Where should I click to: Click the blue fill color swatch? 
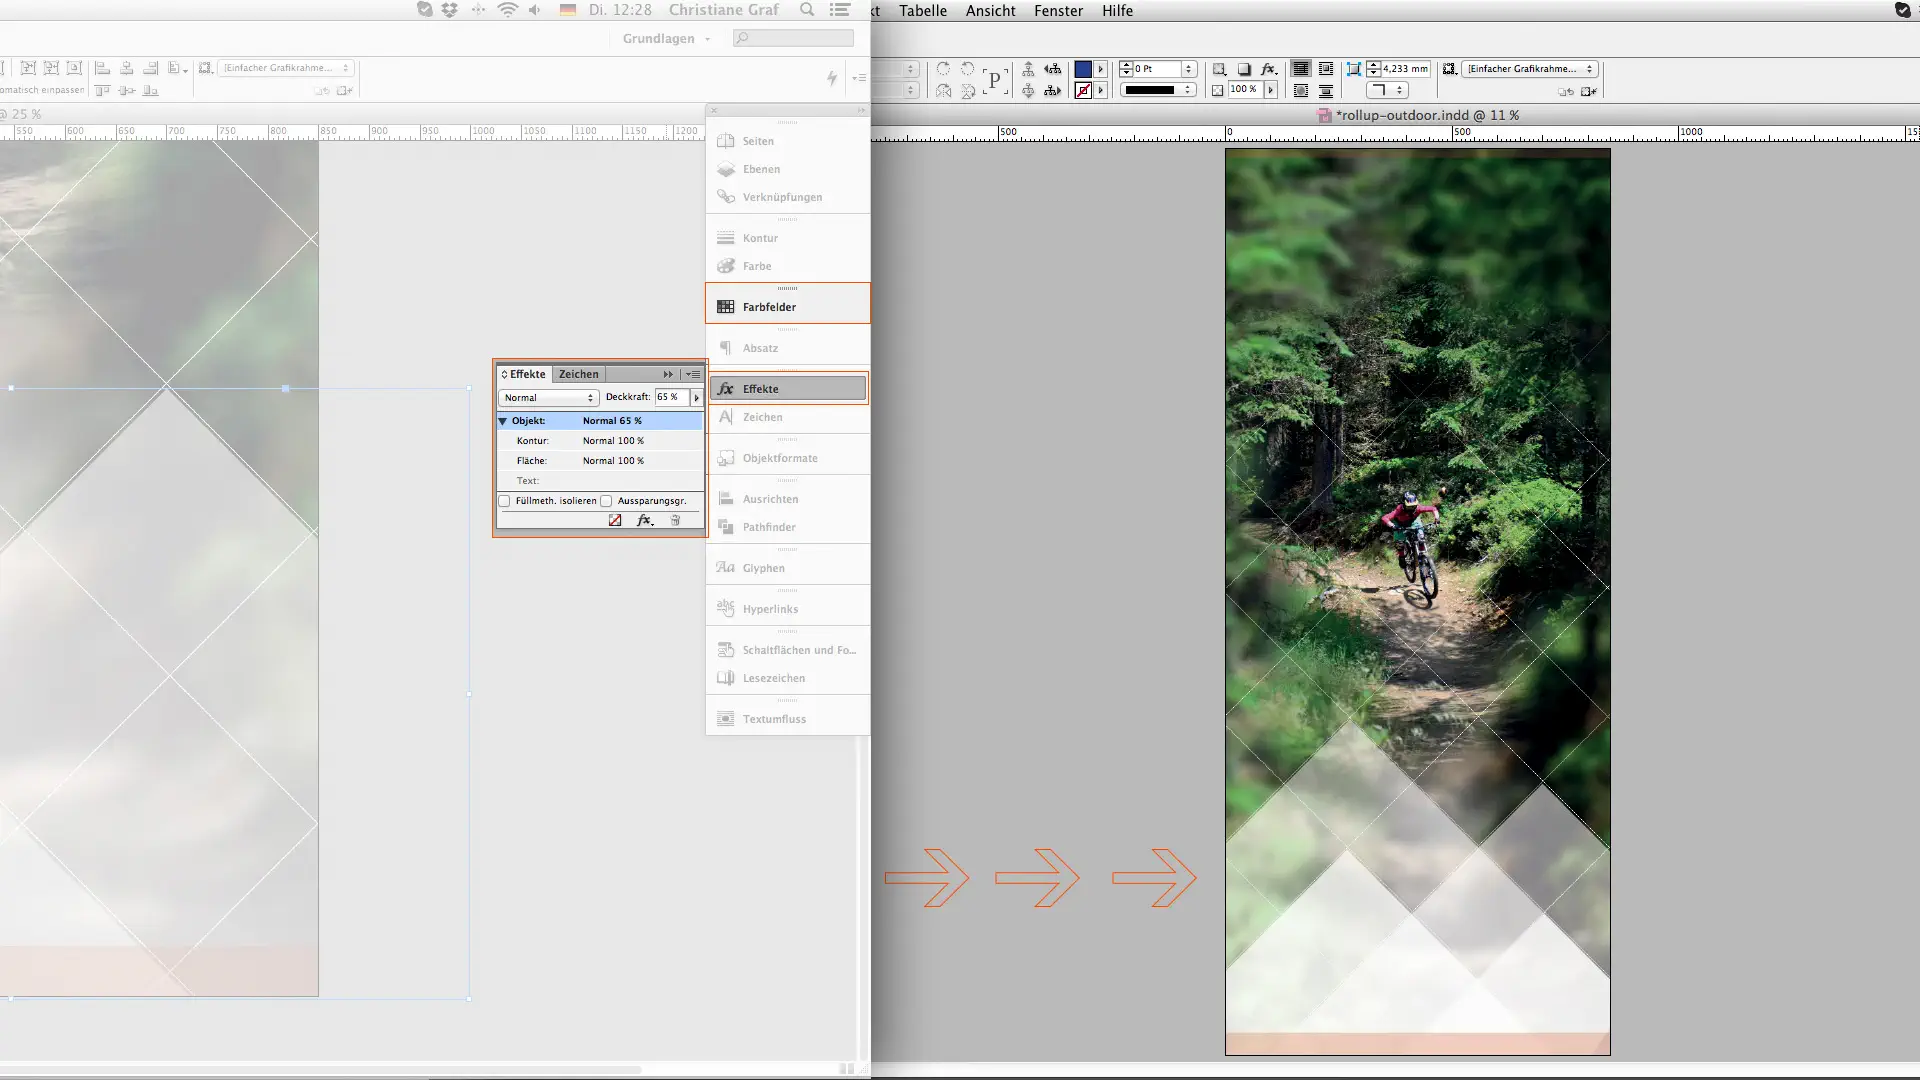(1082, 69)
